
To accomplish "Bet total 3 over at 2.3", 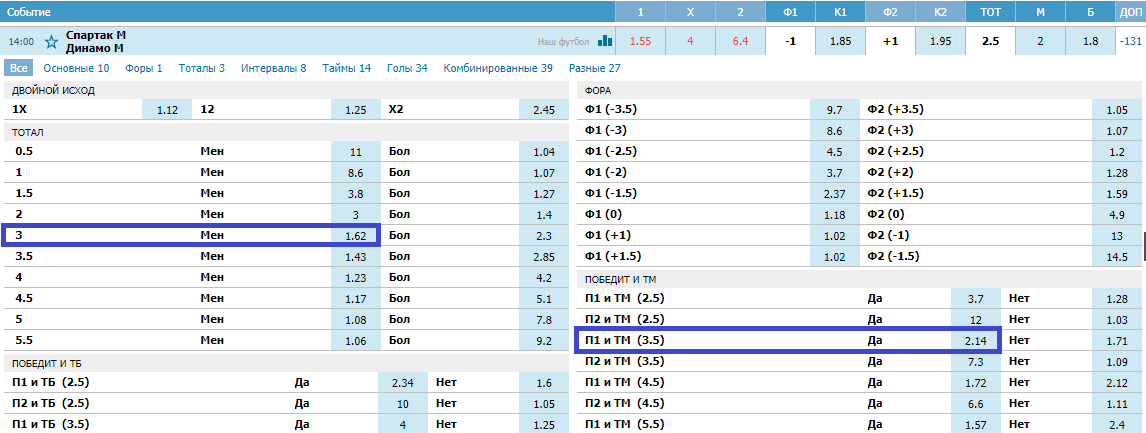I will coord(544,236).
